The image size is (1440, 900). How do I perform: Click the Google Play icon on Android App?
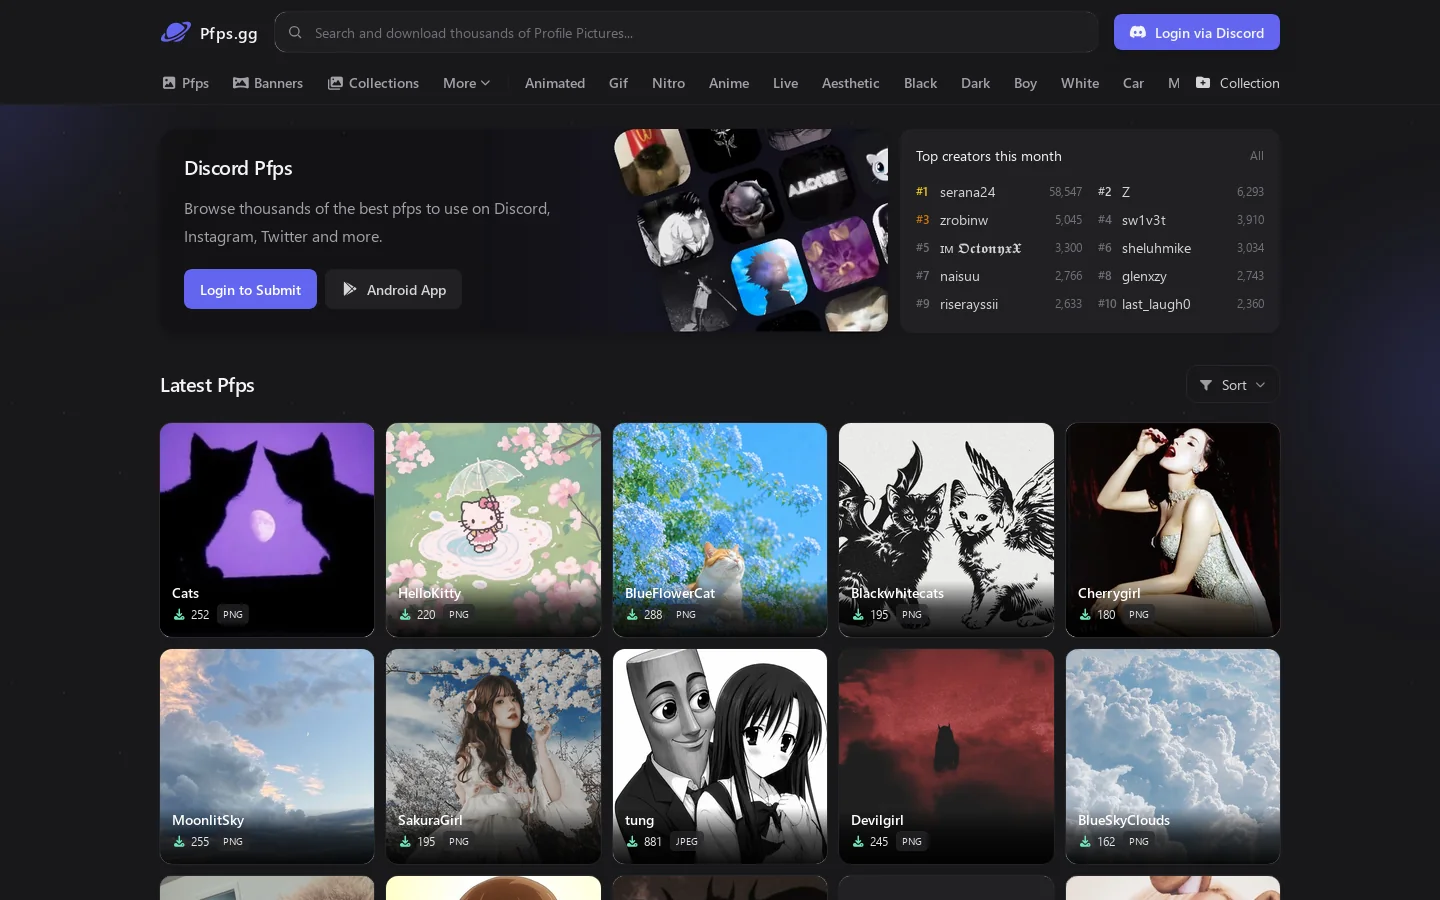click(x=350, y=289)
